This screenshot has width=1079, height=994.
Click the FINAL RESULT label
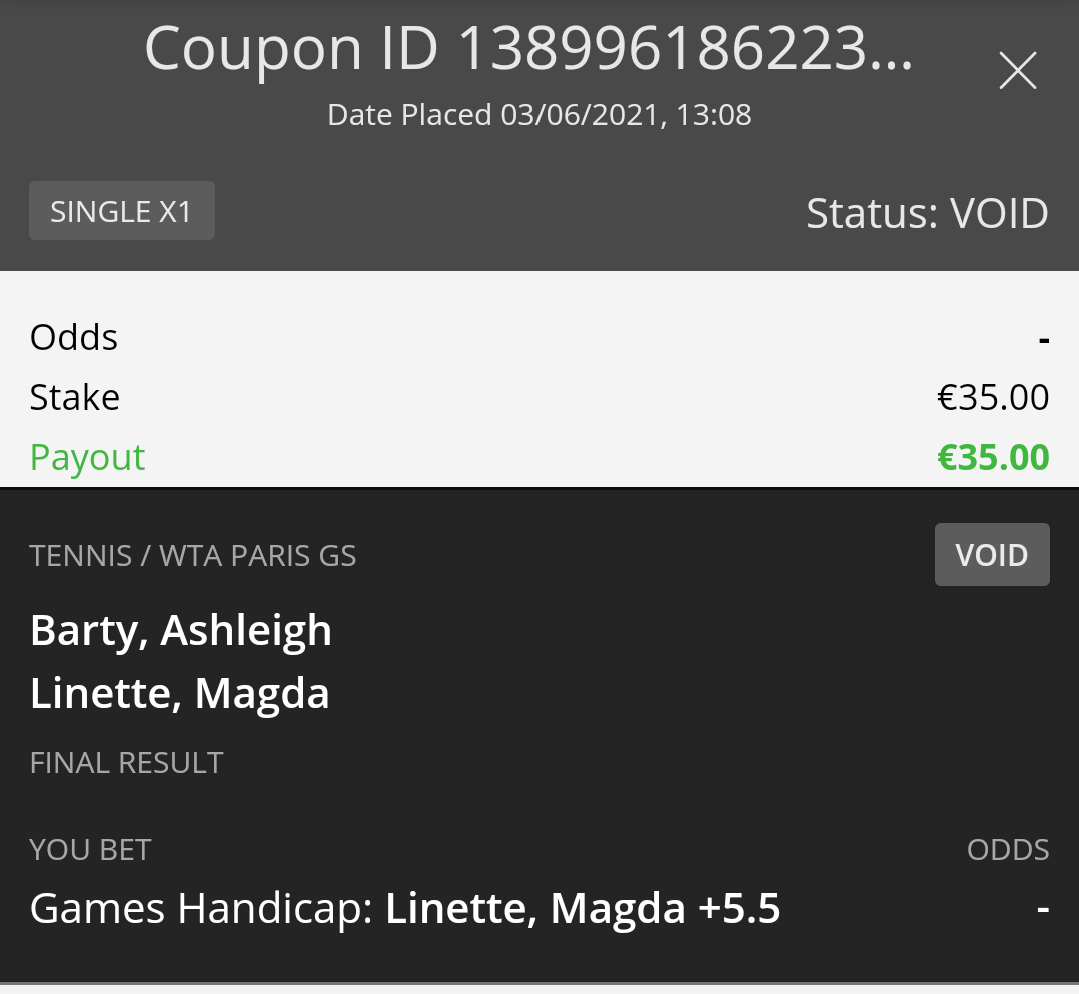pyautogui.click(x=127, y=763)
